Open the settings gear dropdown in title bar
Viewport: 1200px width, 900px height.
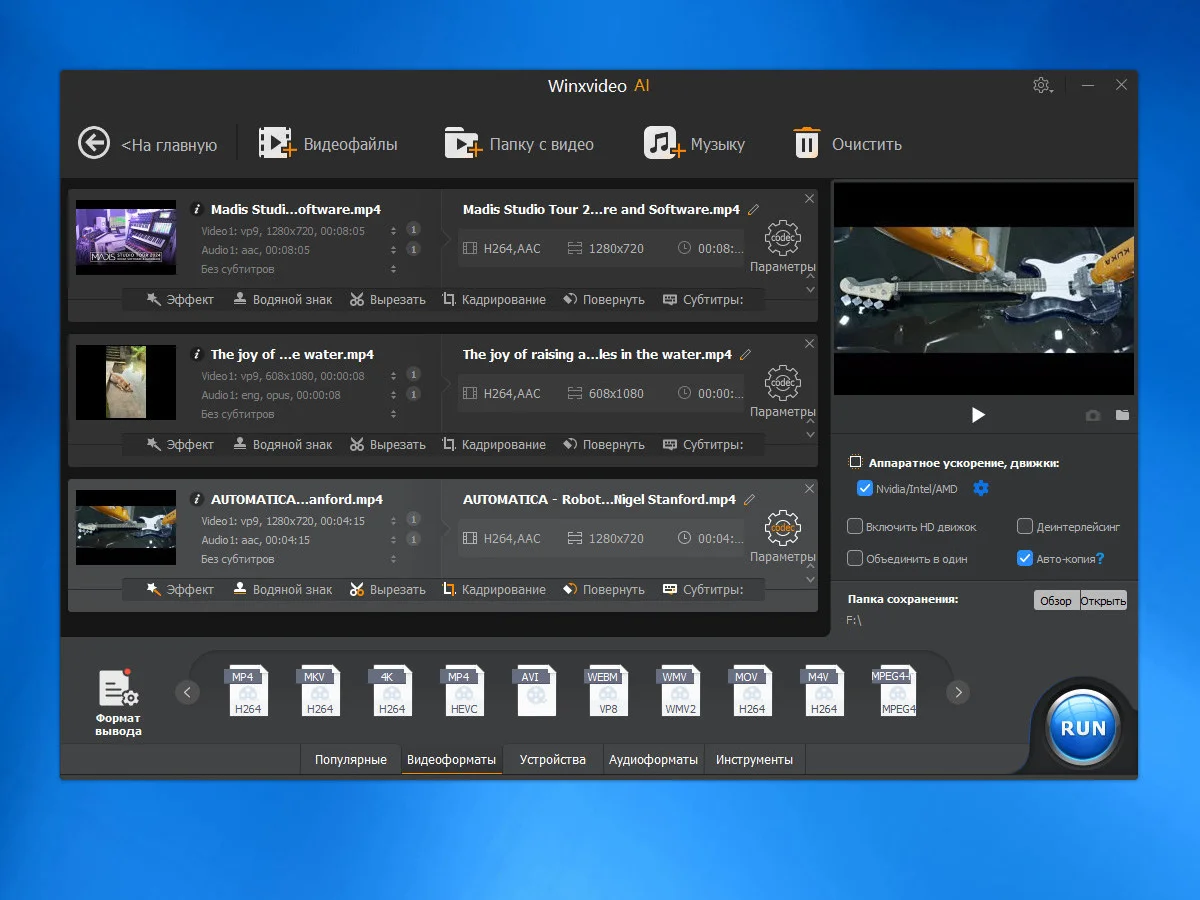click(x=1042, y=86)
